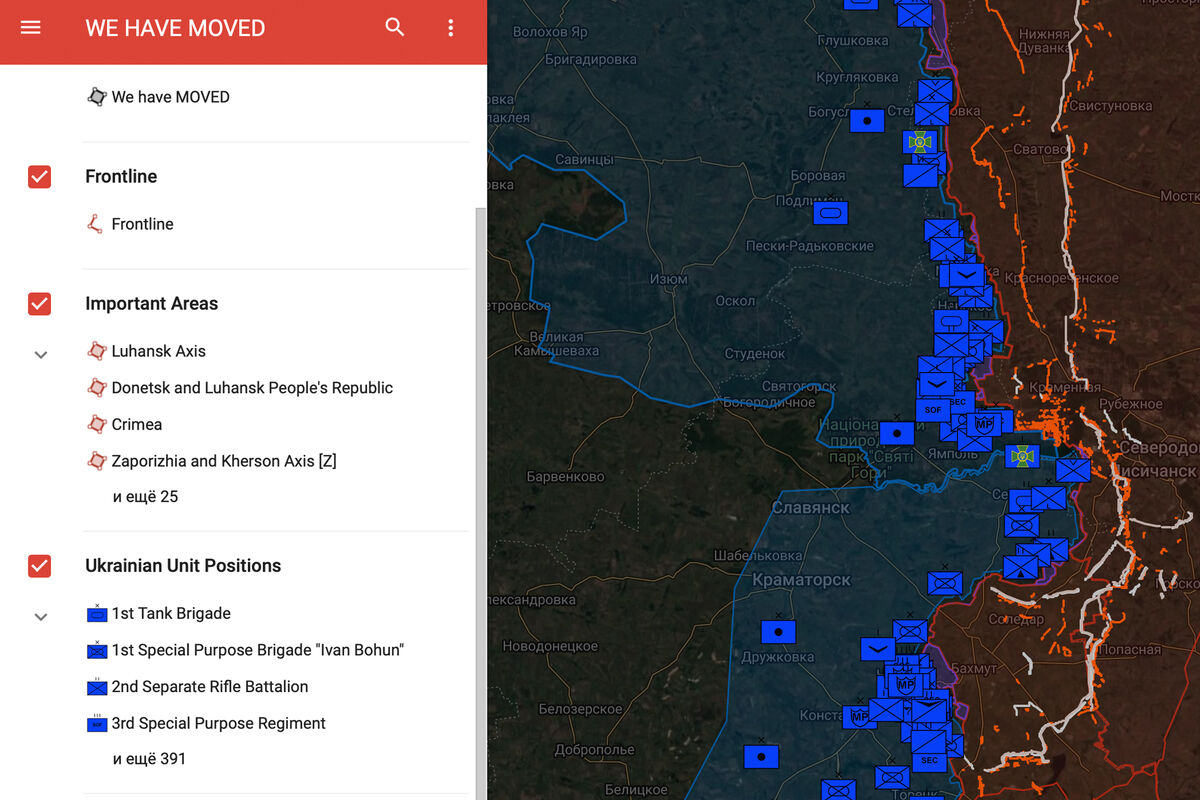
Task: Click the SOF unit marker on map
Action: (x=933, y=409)
